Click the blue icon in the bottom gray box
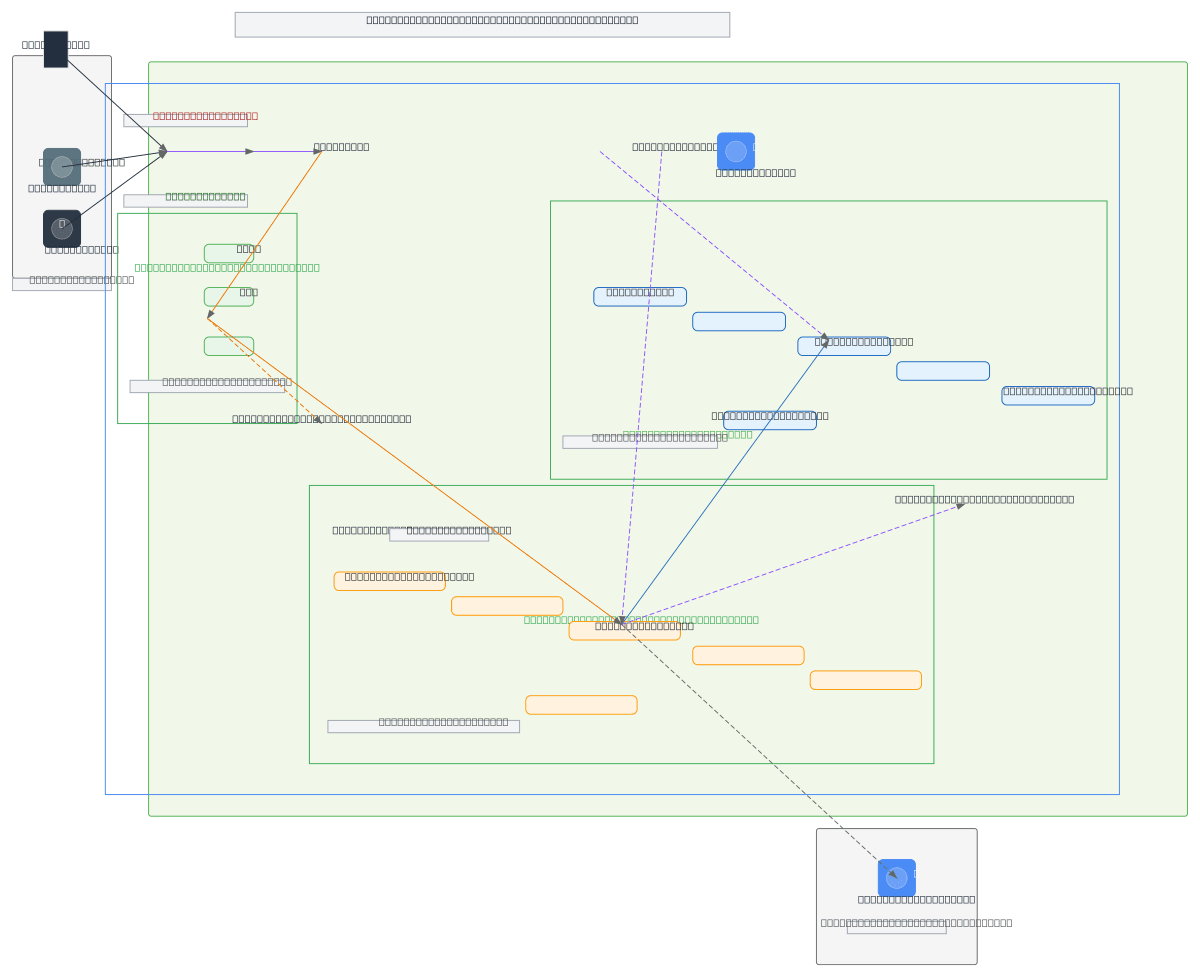This screenshot has height=977, width=1200. click(897, 877)
